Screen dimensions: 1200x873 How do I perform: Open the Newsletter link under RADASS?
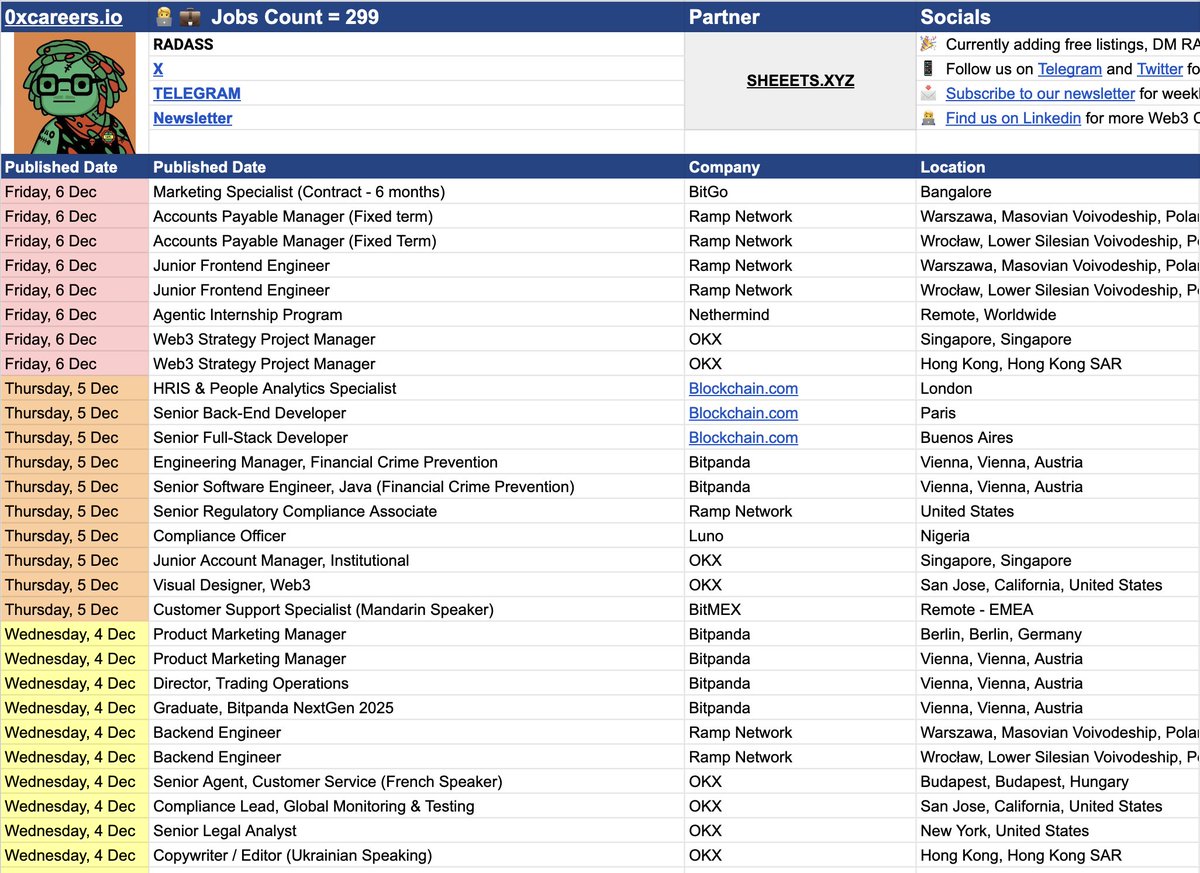pyautogui.click(x=192, y=118)
